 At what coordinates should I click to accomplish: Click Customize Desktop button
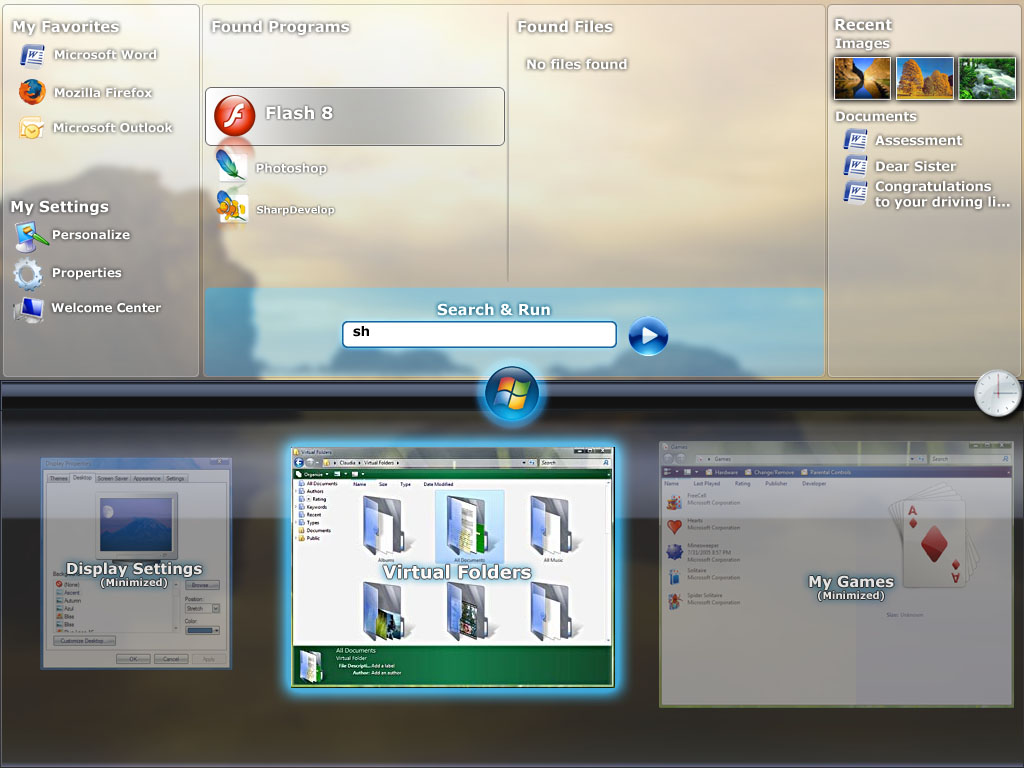tap(84, 641)
